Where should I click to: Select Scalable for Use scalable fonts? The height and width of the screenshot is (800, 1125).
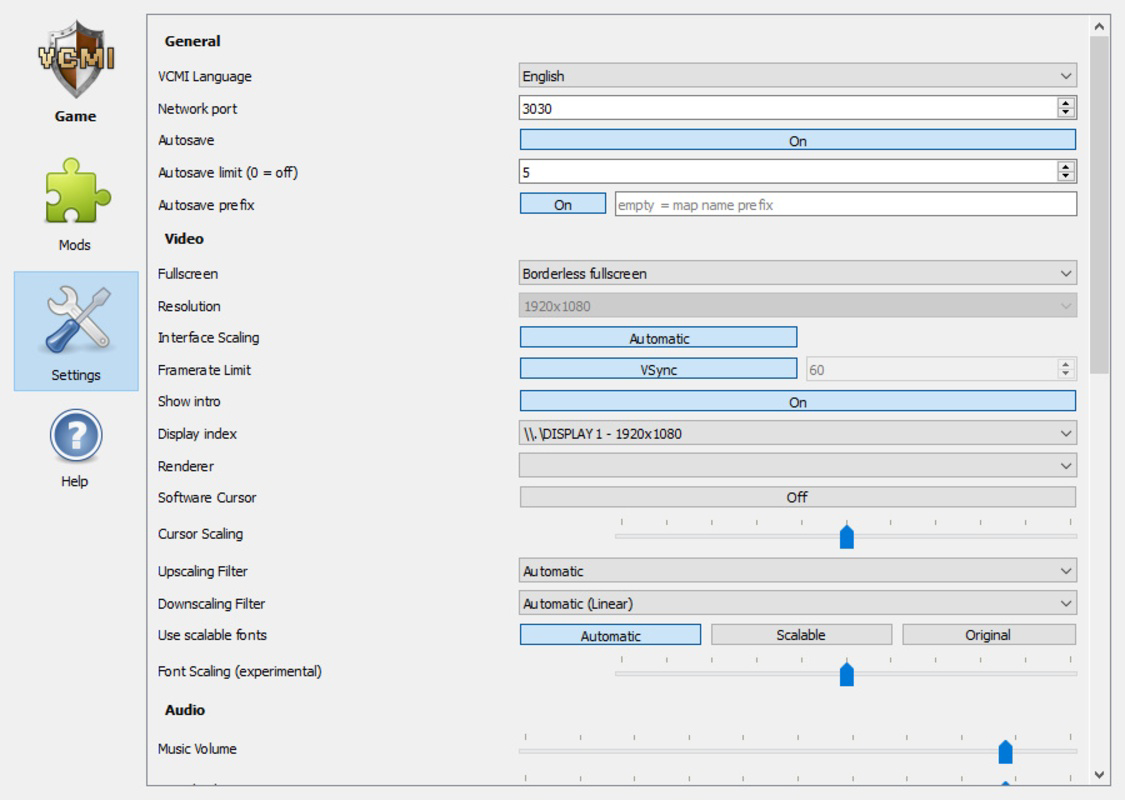801,635
